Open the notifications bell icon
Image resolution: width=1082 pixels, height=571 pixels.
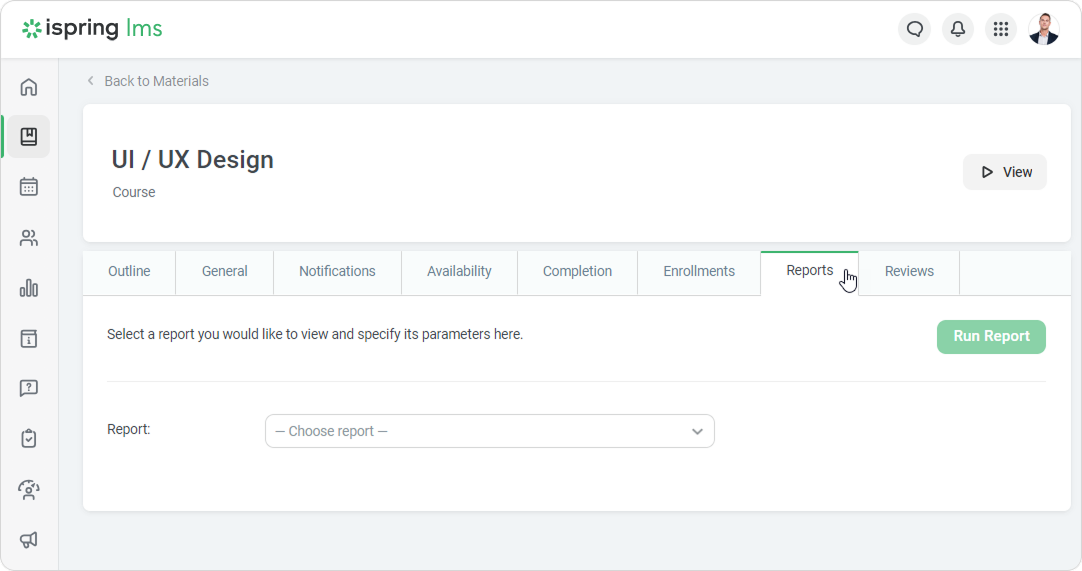point(957,29)
